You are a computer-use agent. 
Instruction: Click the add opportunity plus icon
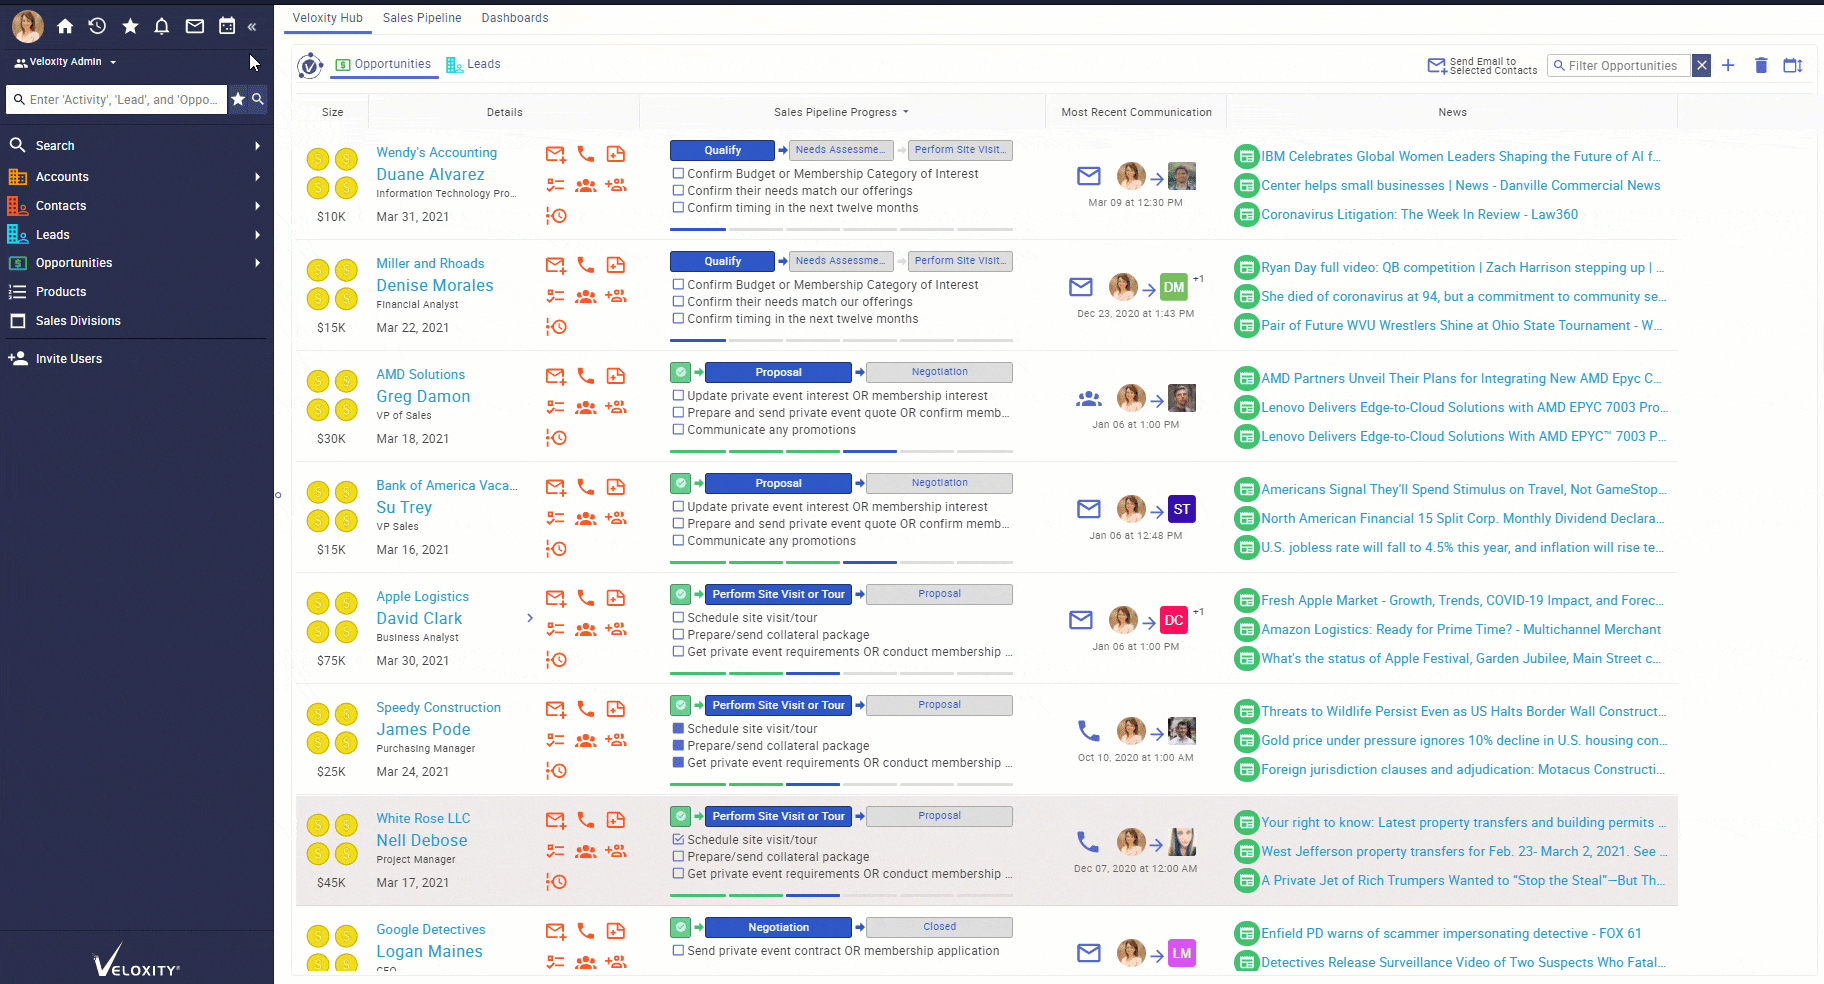(x=1728, y=65)
